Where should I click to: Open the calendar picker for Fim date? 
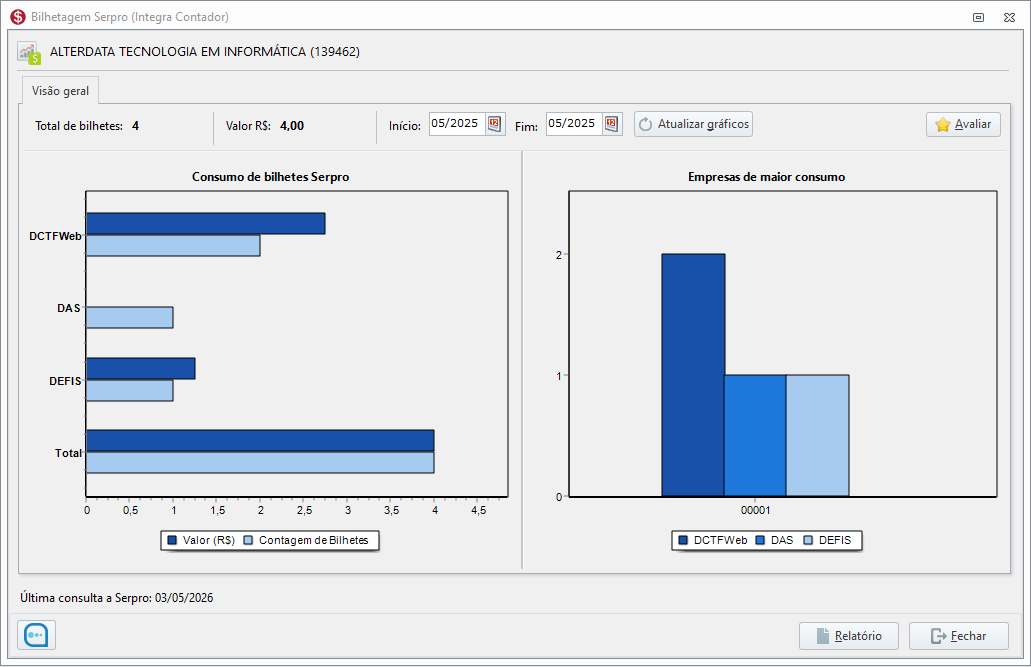(612, 124)
